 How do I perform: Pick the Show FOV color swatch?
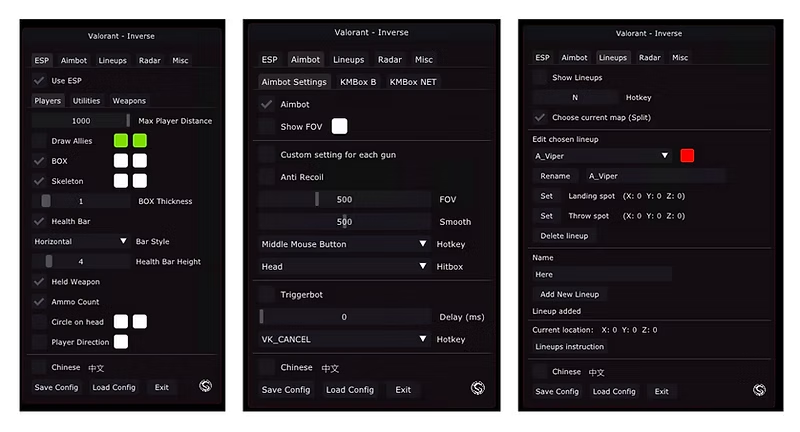(339, 126)
